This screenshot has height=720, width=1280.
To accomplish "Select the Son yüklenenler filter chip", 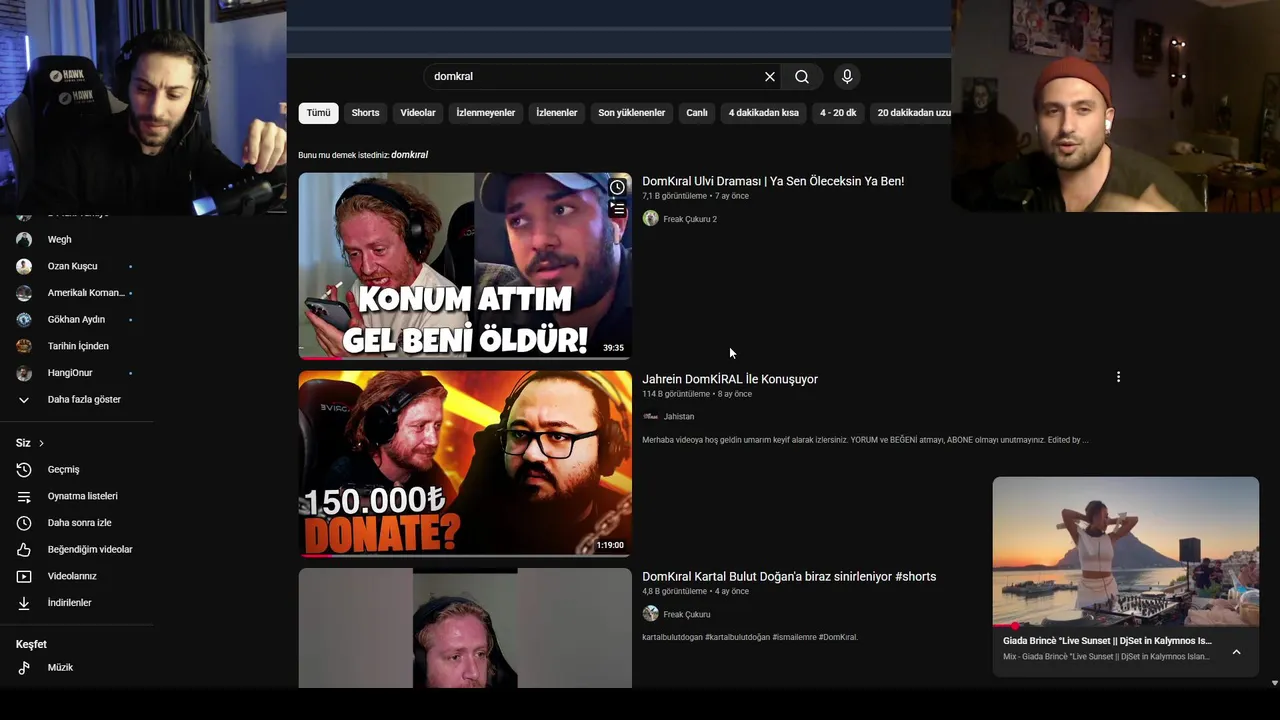I will click(632, 113).
